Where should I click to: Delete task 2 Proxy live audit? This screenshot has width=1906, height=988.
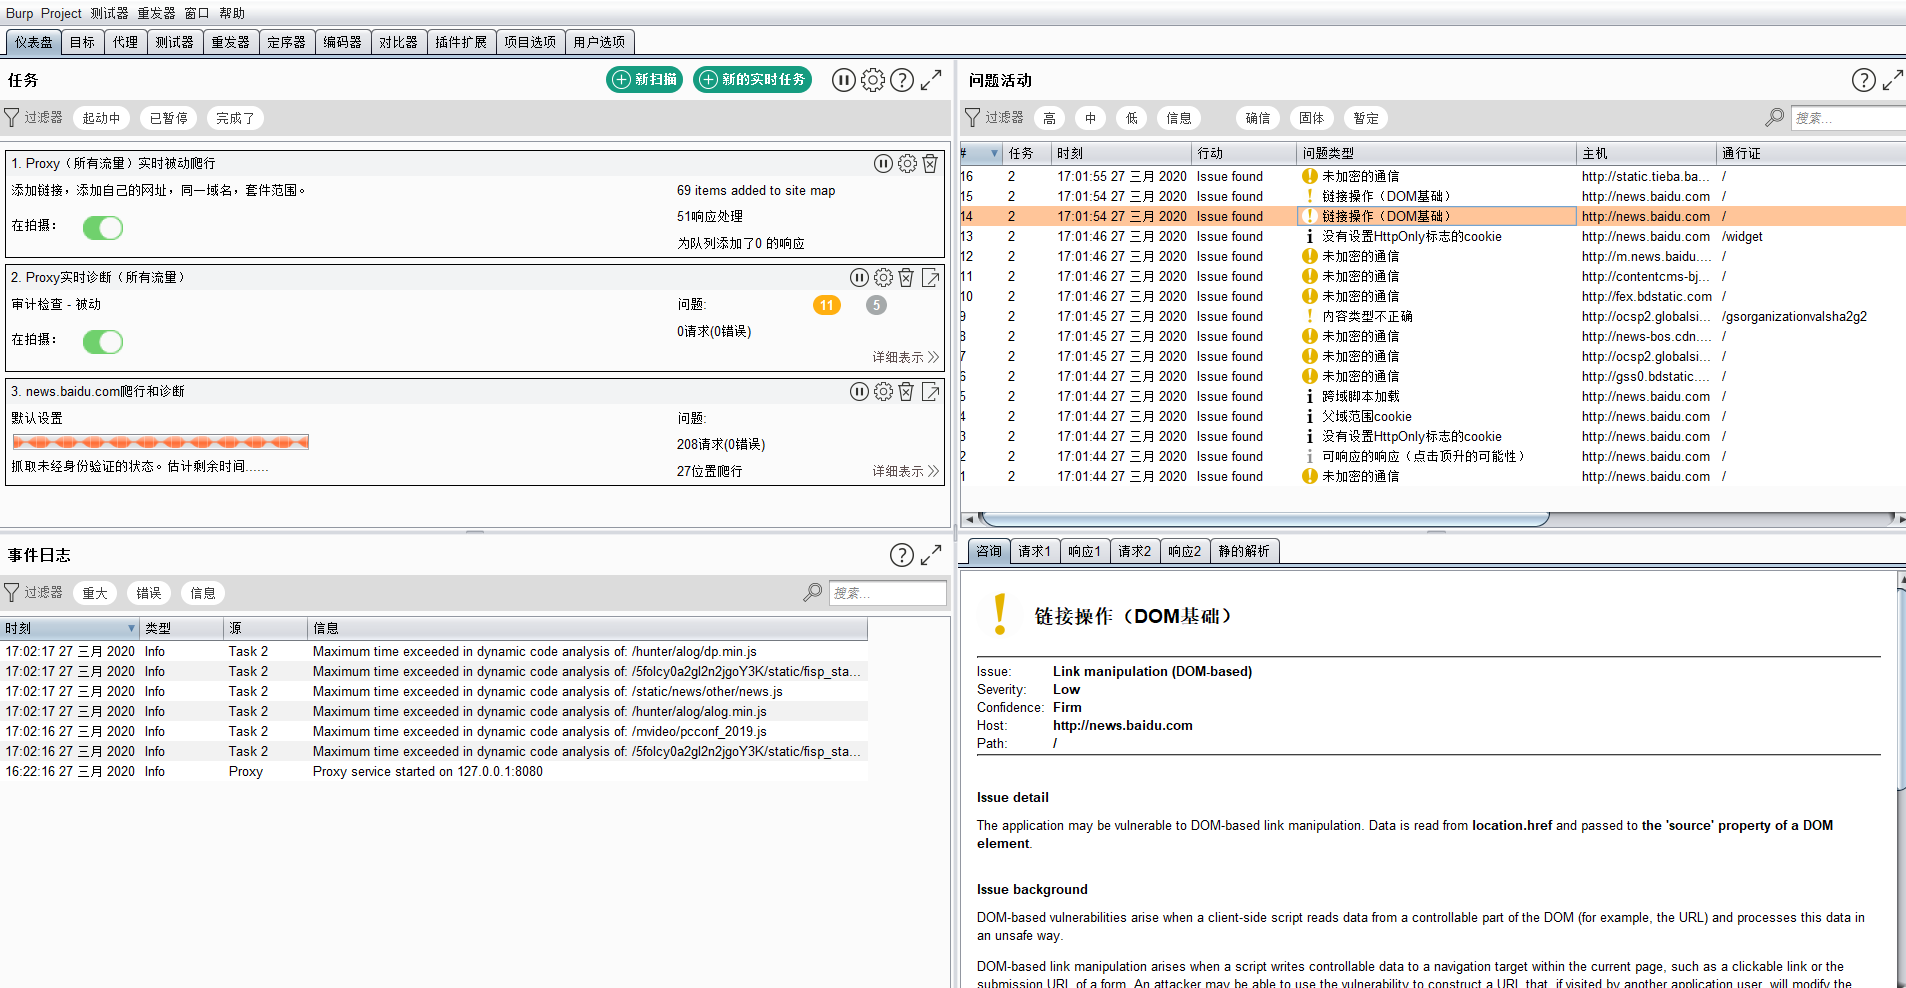pos(906,277)
